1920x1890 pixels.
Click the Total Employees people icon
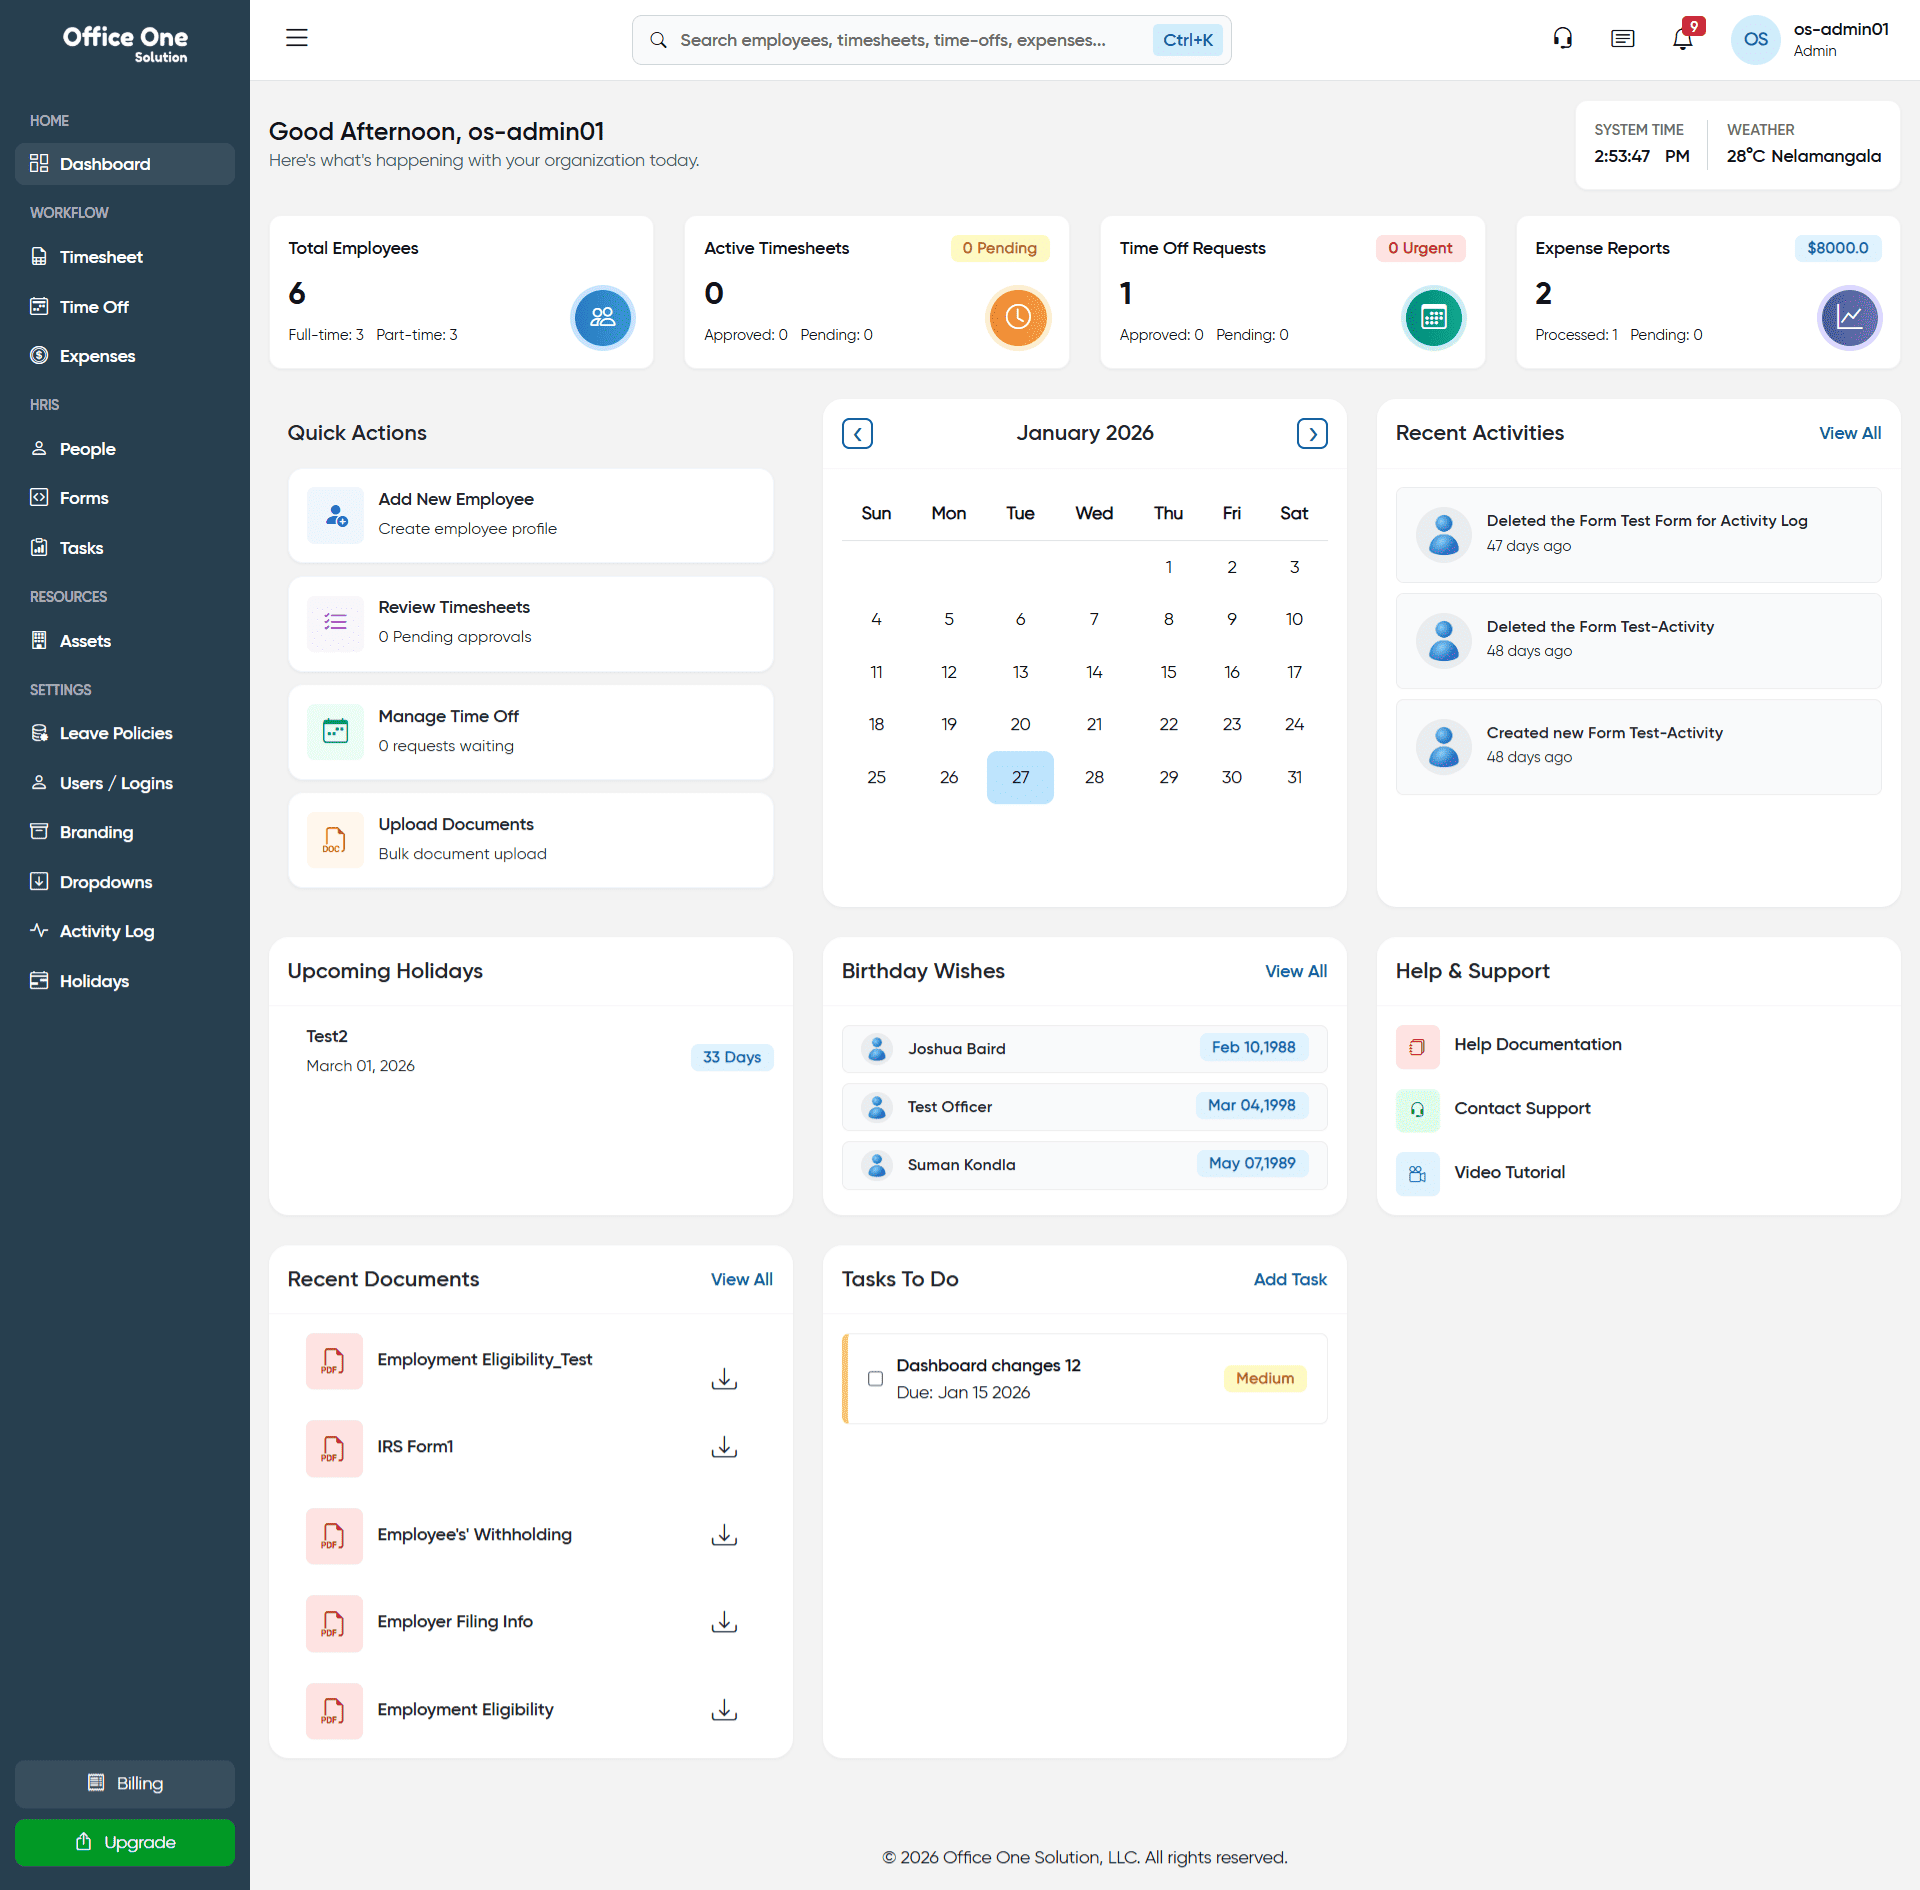(602, 317)
